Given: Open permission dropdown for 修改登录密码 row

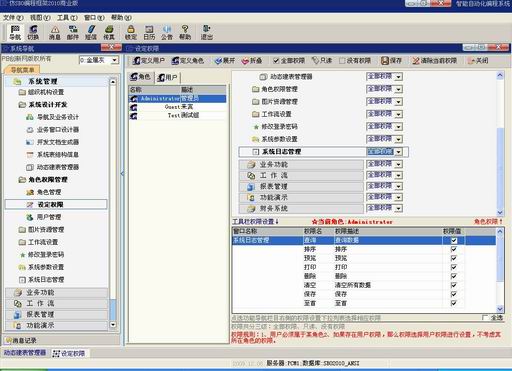Looking at the screenshot, I should tap(398, 127).
